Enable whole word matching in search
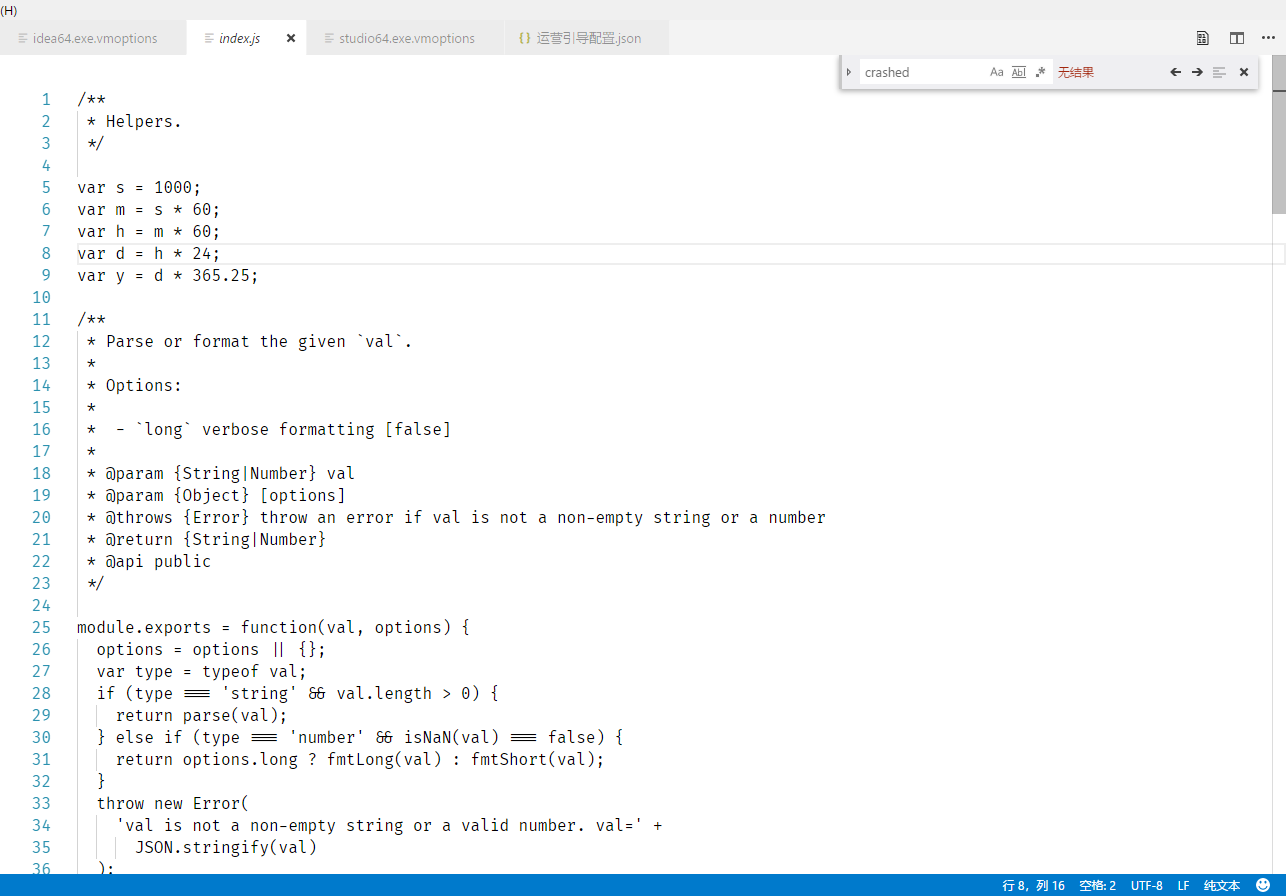 click(1019, 71)
